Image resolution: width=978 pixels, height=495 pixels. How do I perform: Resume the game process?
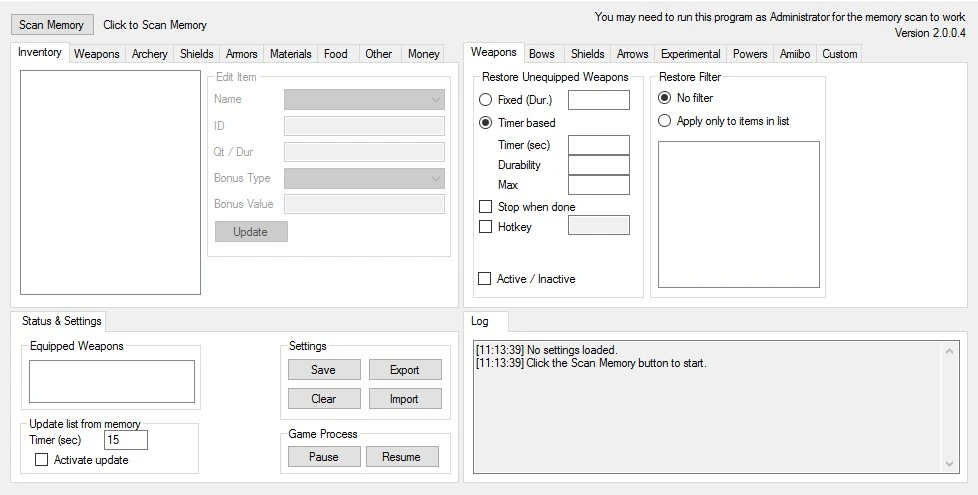[x=402, y=457]
